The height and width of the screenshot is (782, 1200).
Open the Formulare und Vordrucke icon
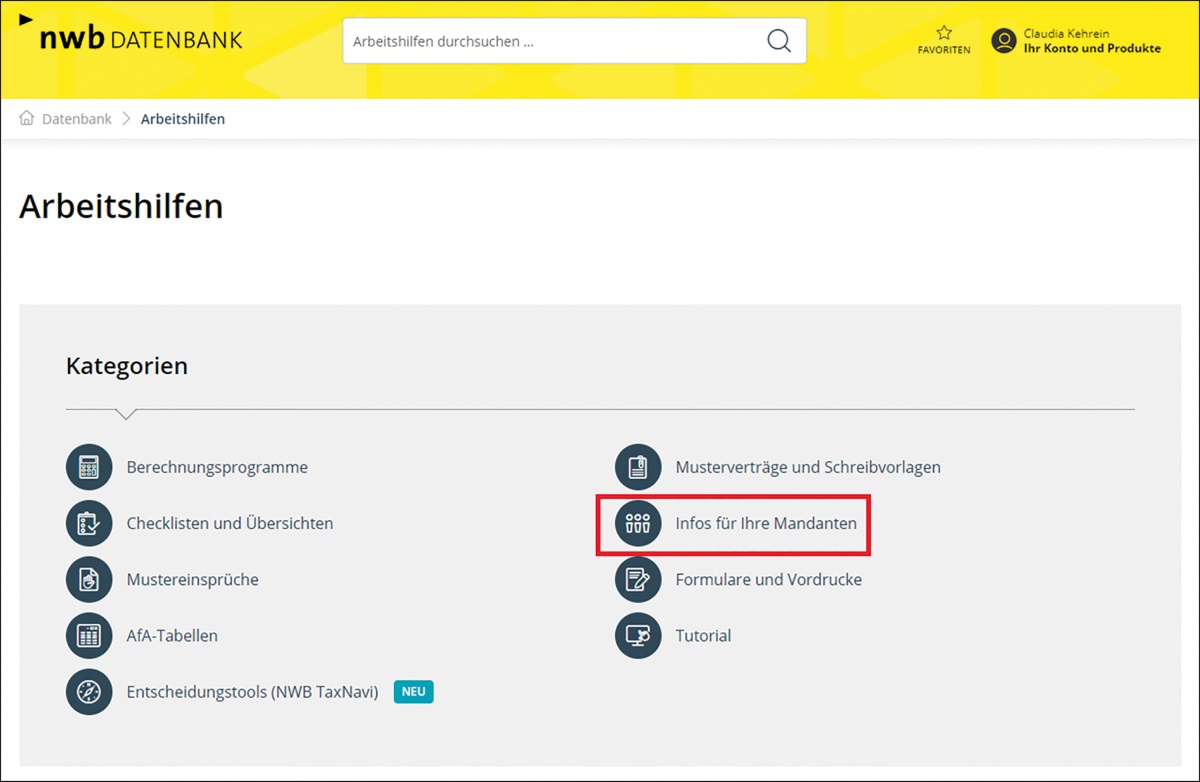tap(638, 579)
